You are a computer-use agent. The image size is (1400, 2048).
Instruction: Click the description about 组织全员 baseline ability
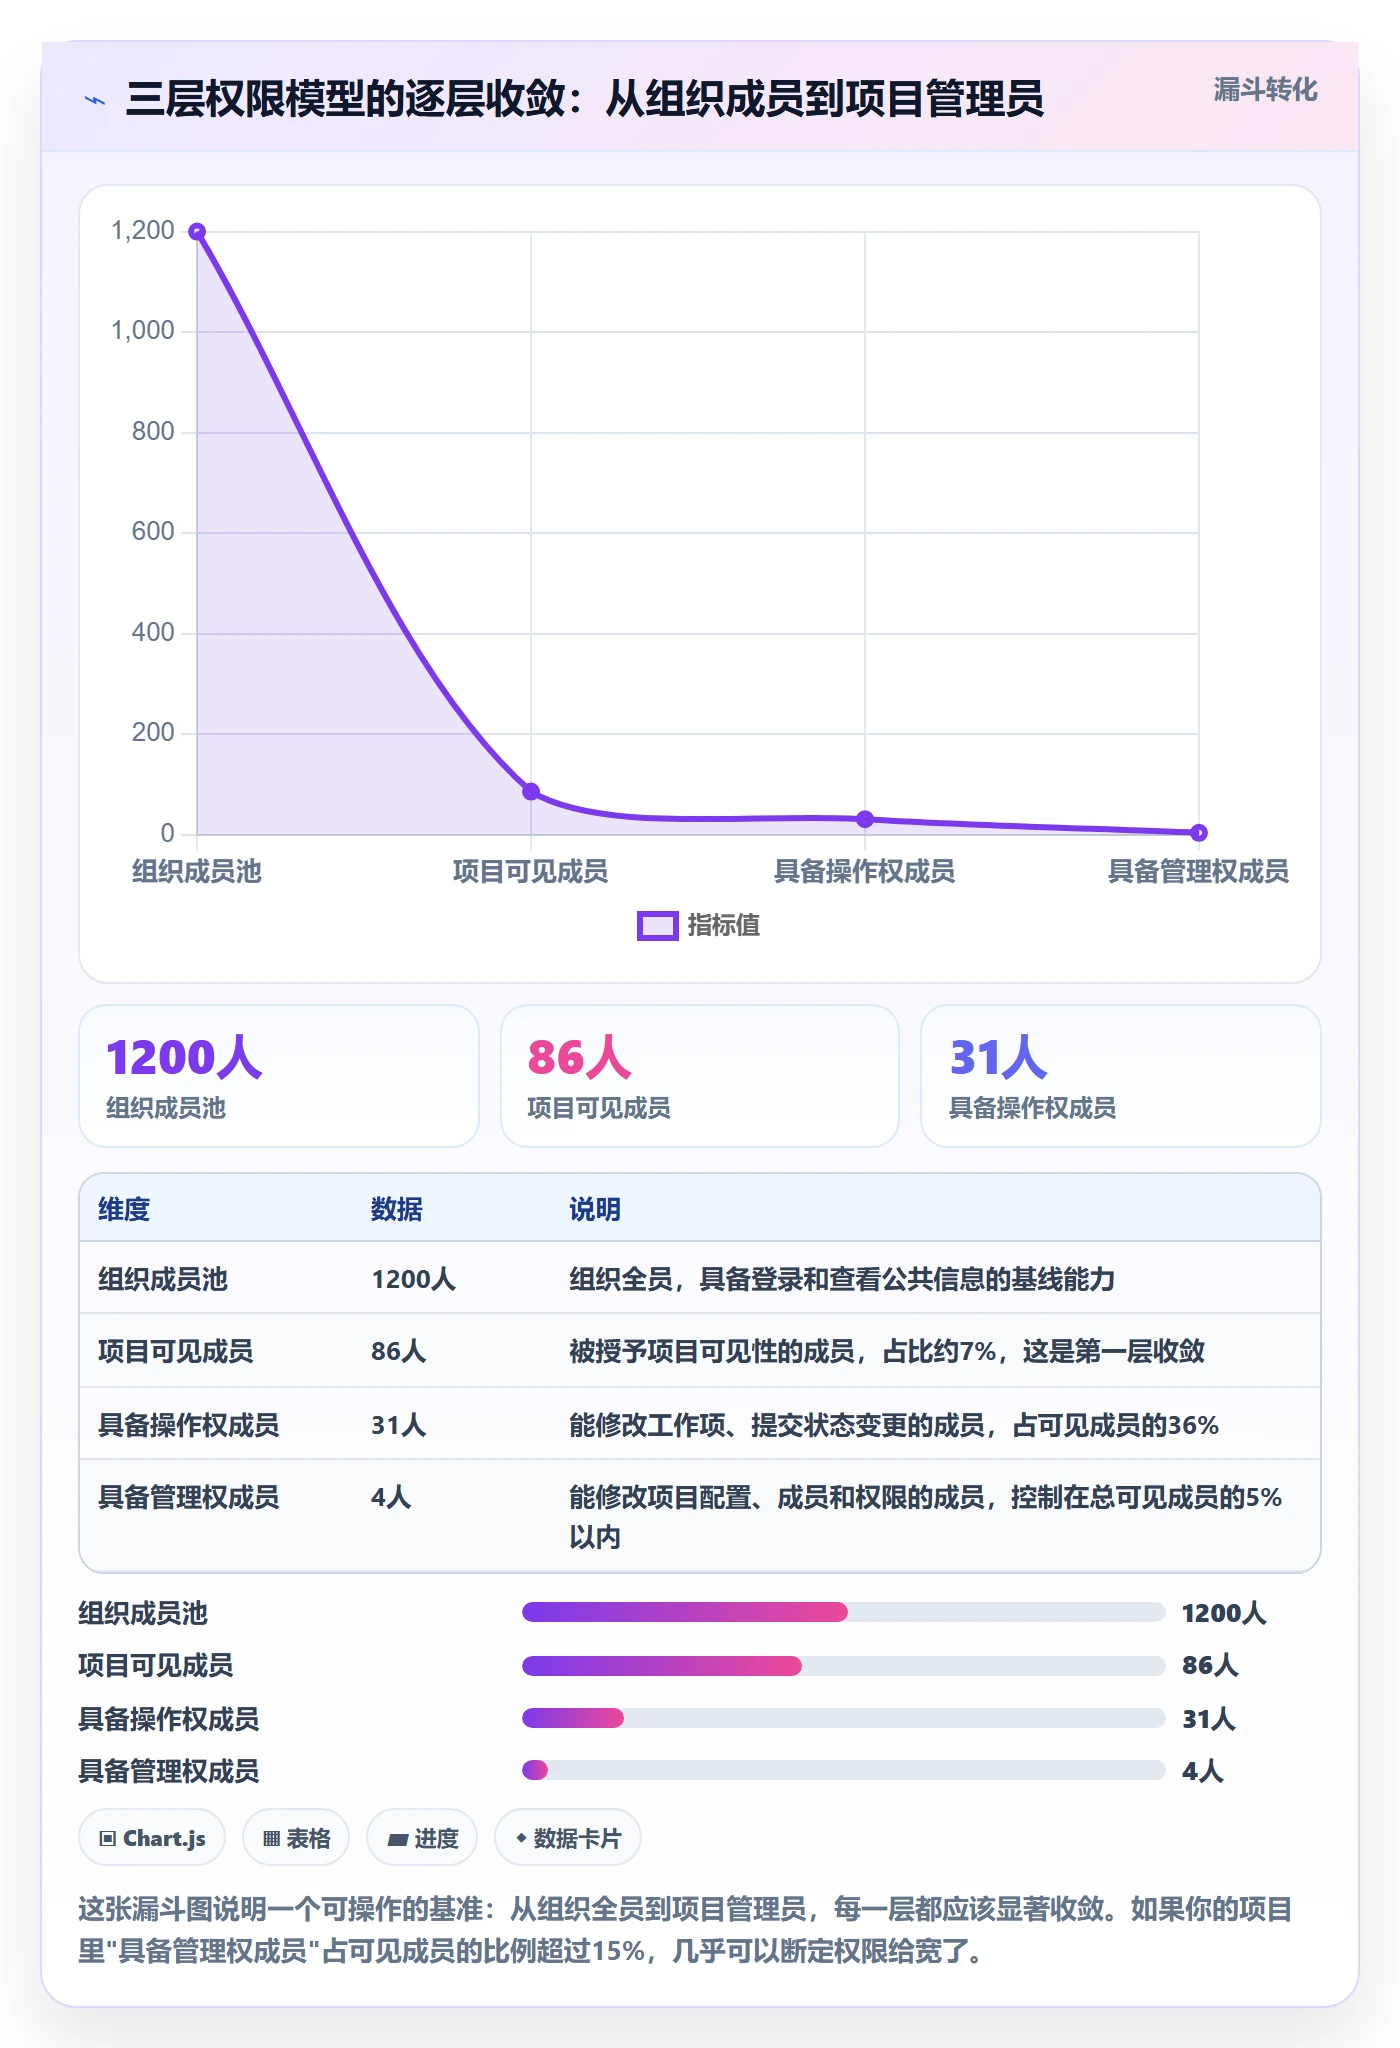(x=842, y=1279)
